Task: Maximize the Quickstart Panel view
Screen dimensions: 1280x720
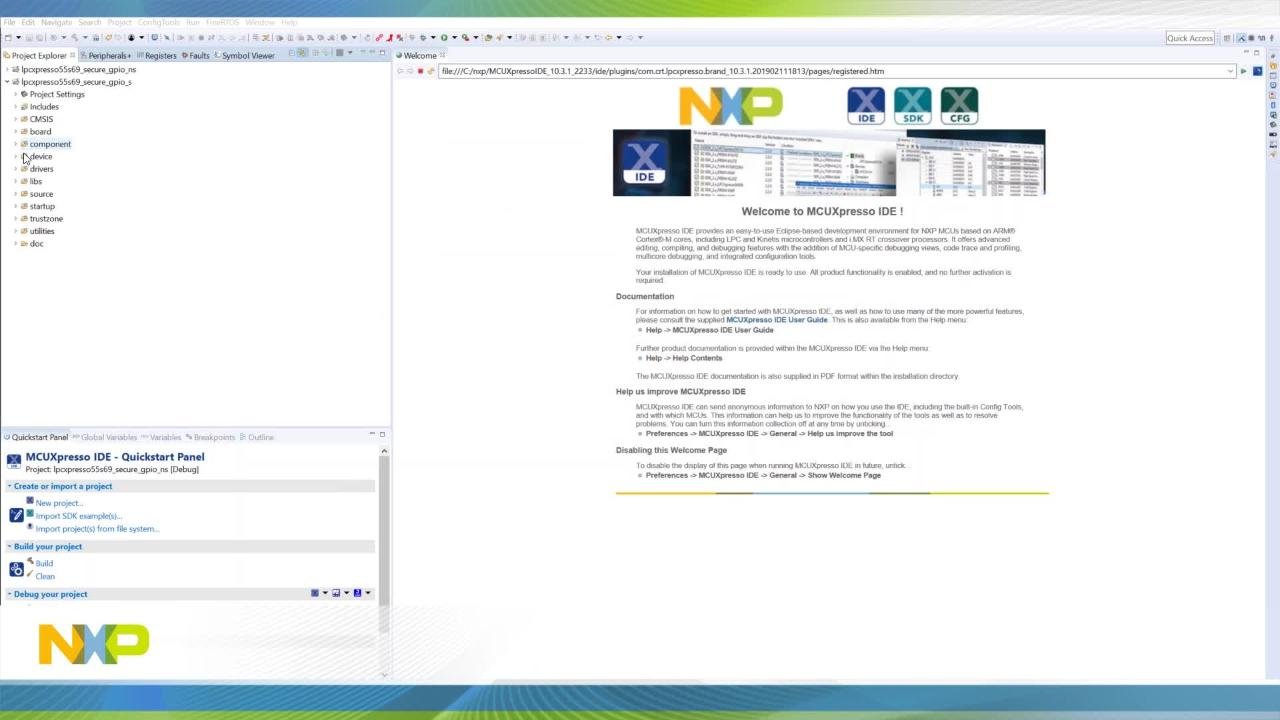Action: [x=382, y=434]
